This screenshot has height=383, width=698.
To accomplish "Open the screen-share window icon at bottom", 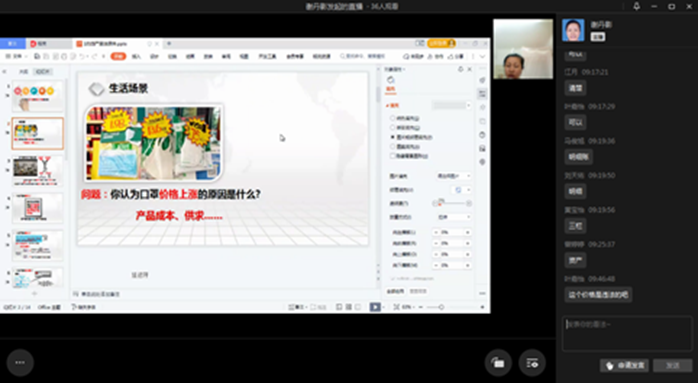I will 498,363.
